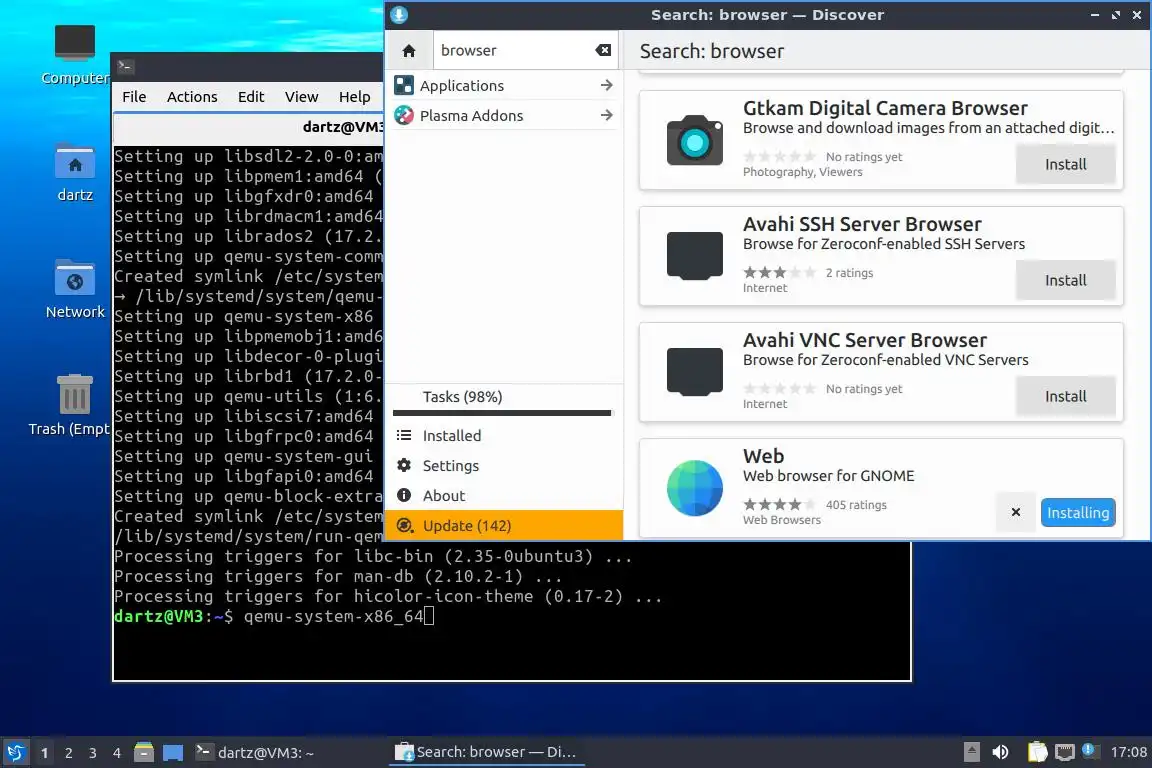
Task: Open the Web app title
Action: (763, 456)
